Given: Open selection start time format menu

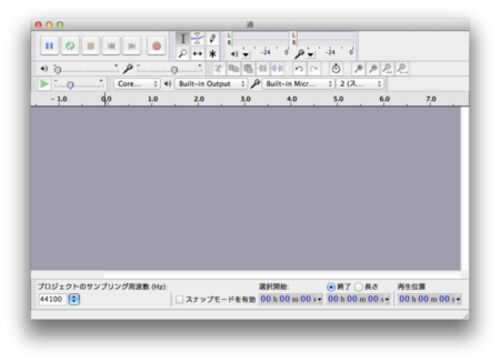Looking at the screenshot, I should pos(319,299).
